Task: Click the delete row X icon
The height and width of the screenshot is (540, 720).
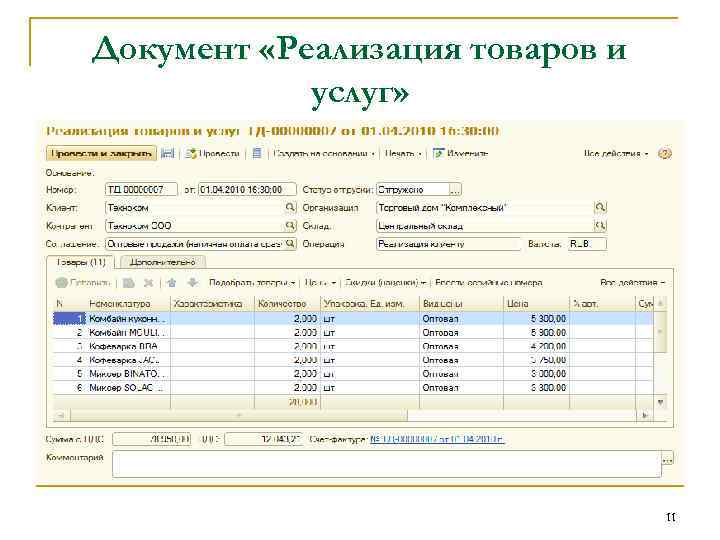Action: click(x=148, y=283)
